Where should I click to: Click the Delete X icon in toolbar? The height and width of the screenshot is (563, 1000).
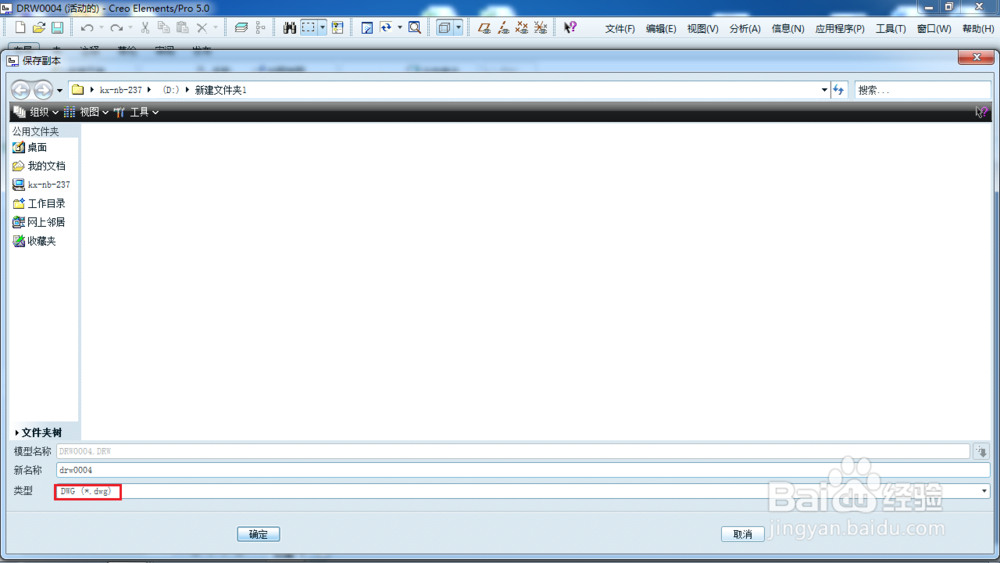tap(202, 27)
